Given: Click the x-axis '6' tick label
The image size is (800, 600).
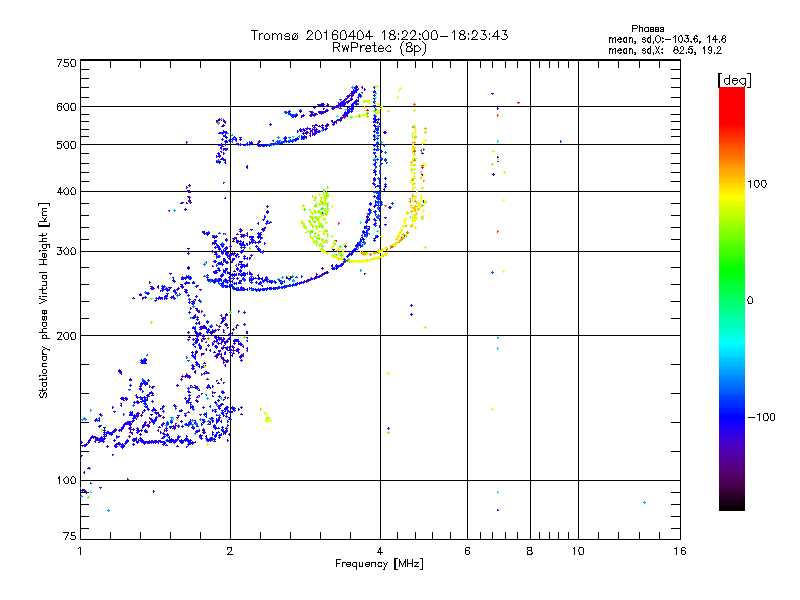Looking at the screenshot, I should [467, 551].
